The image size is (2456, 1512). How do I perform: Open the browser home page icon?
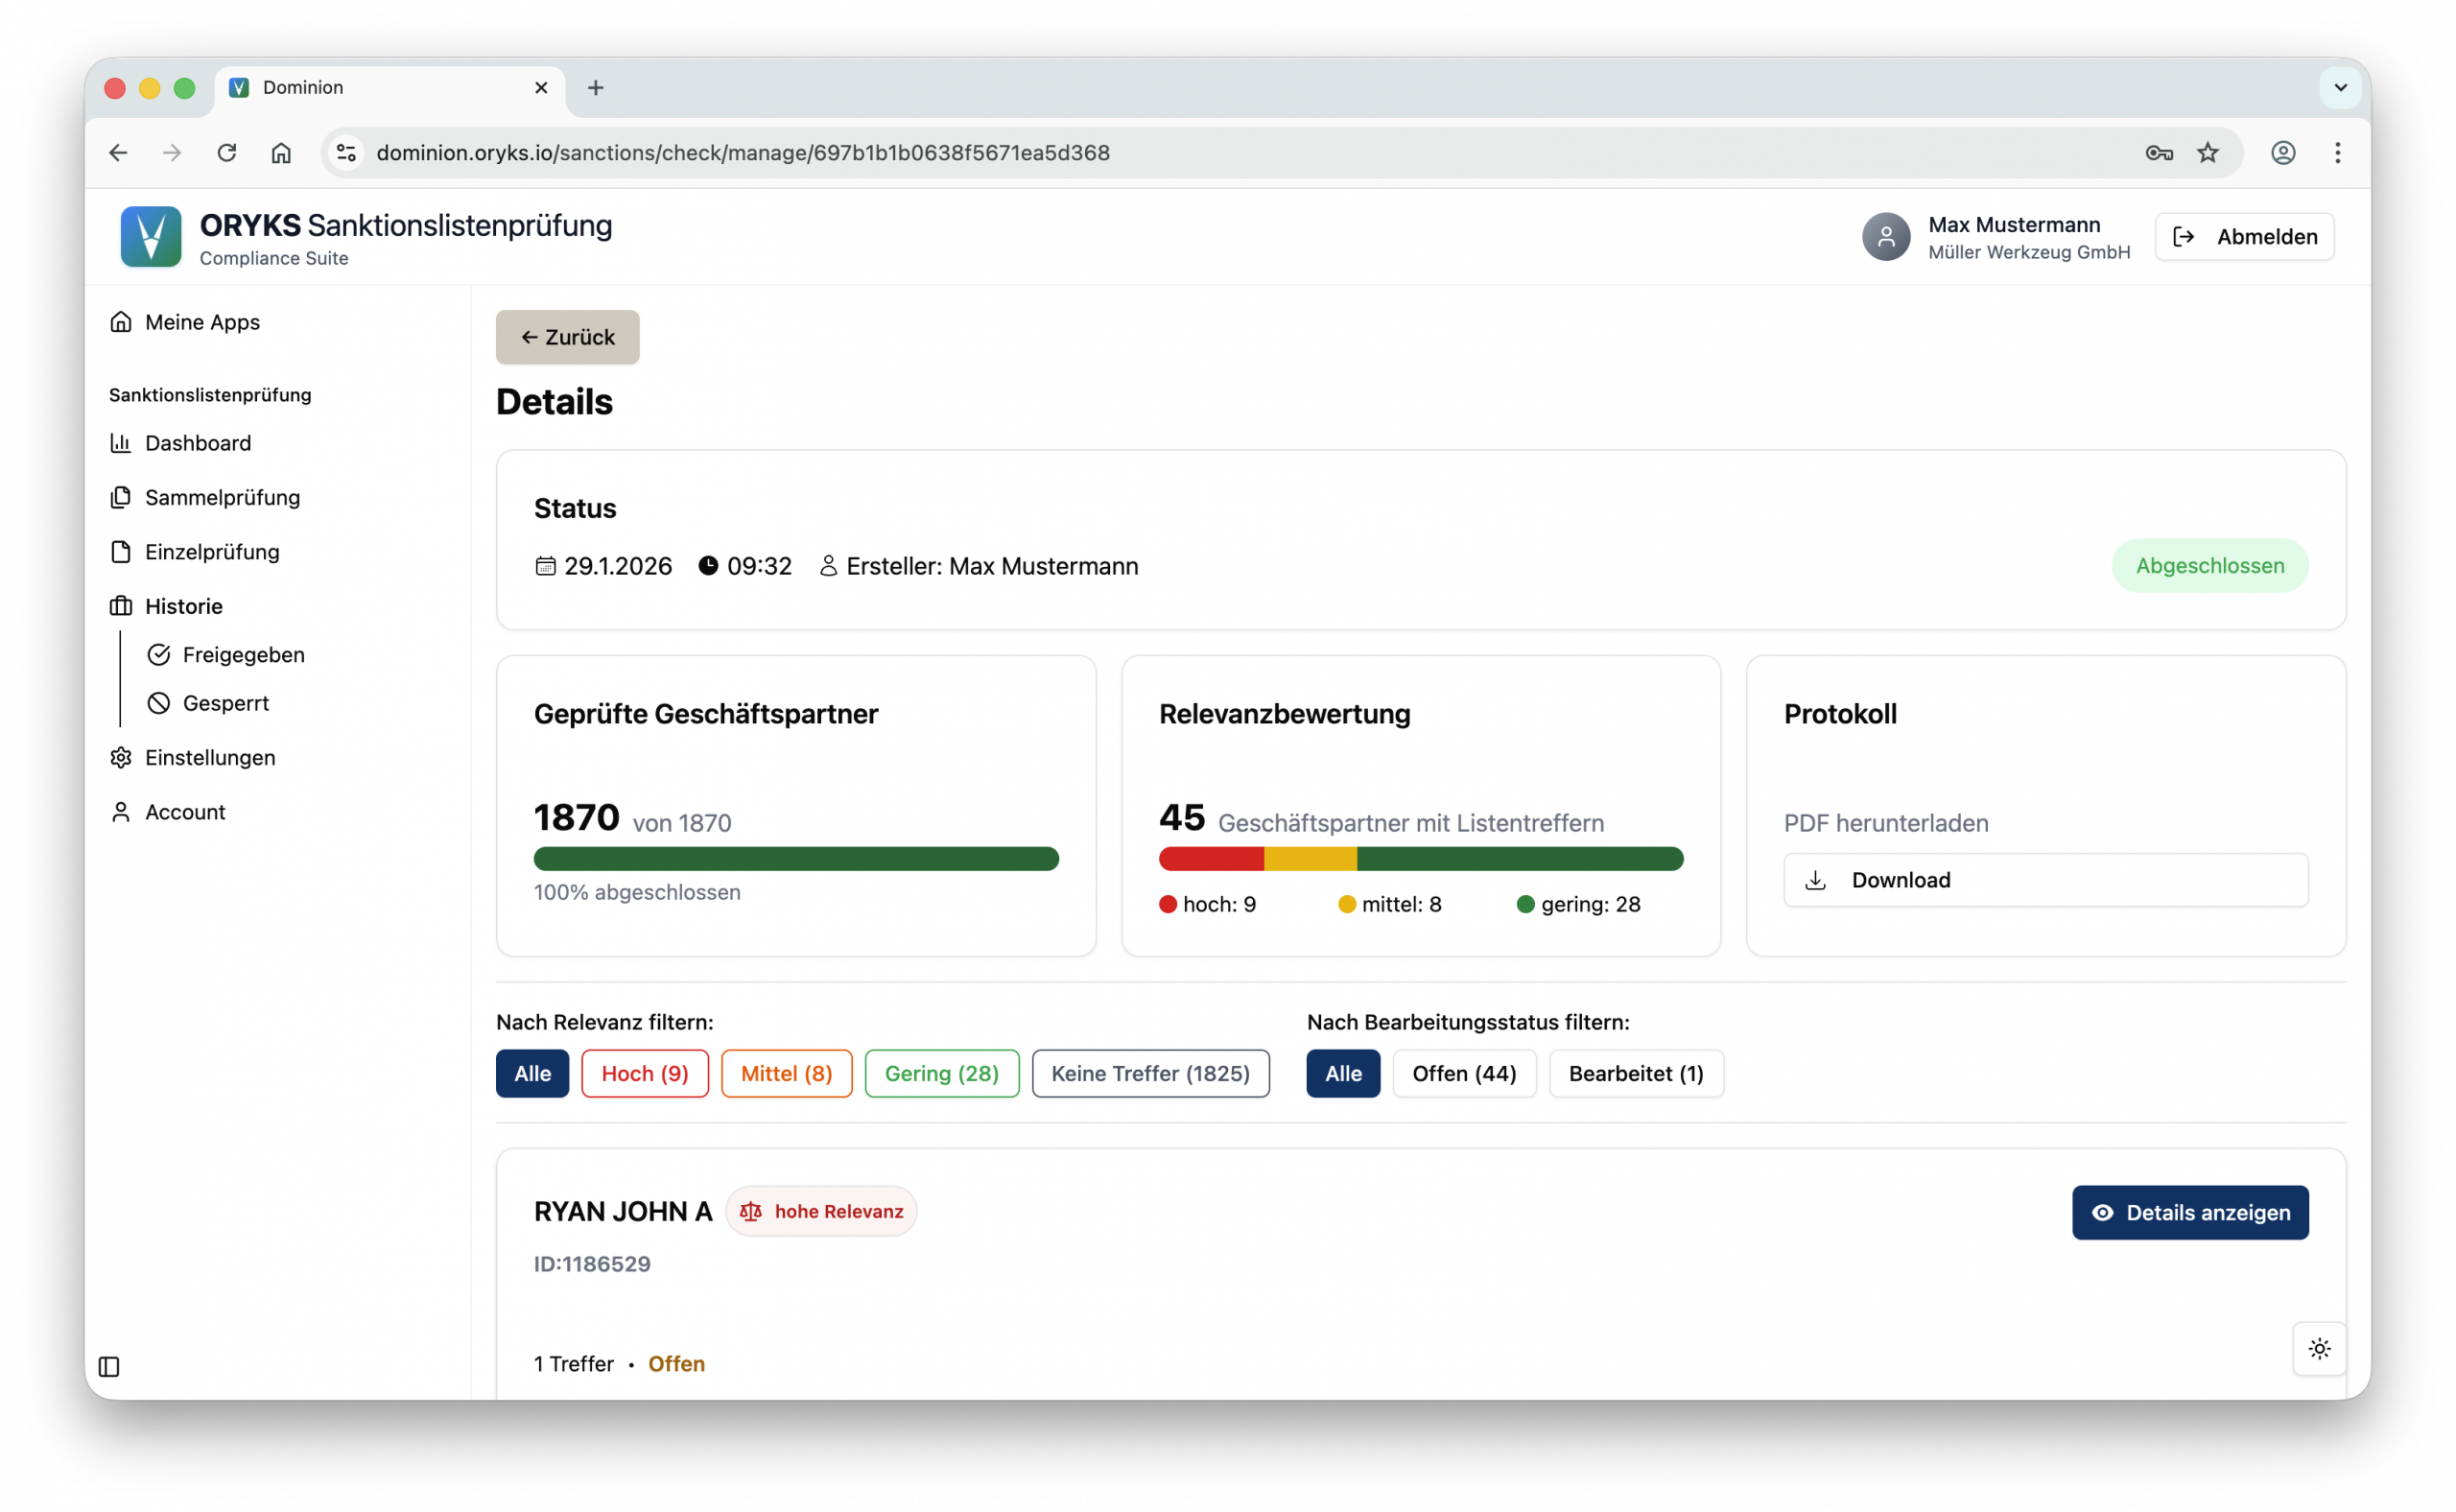click(x=281, y=153)
